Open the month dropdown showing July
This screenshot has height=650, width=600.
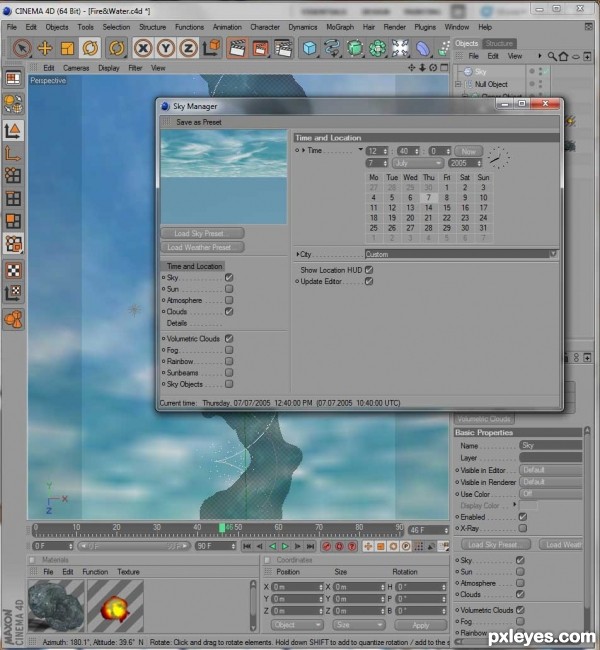[418, 163]
